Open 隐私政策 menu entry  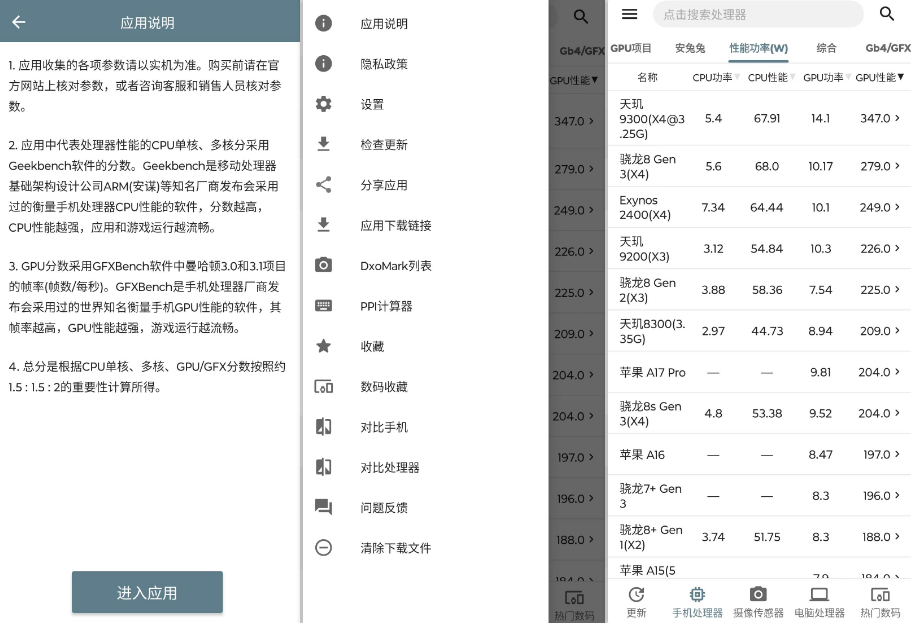point(384,64)
